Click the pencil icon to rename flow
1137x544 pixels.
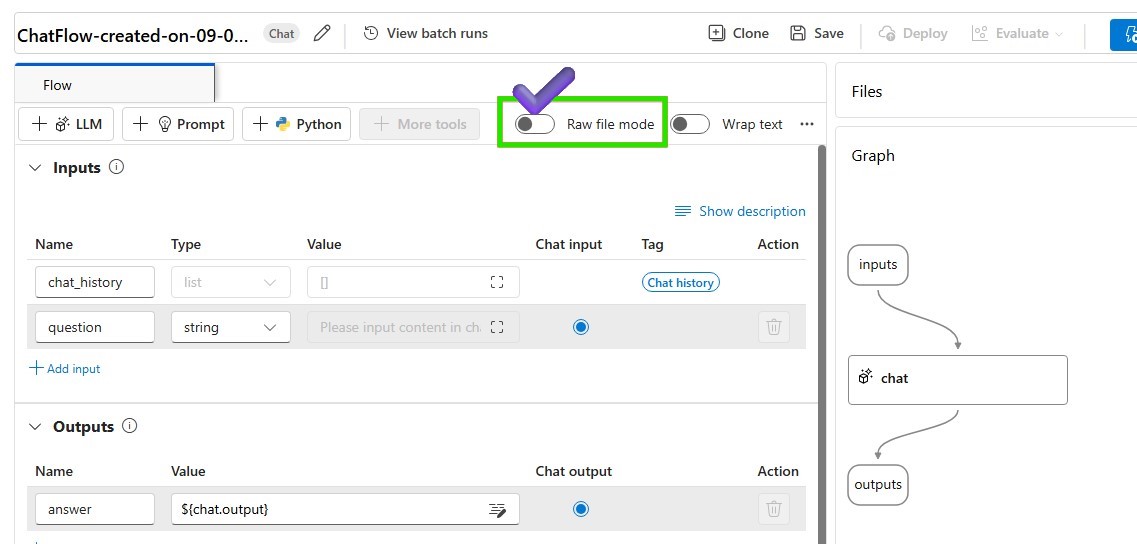point(322,33)
